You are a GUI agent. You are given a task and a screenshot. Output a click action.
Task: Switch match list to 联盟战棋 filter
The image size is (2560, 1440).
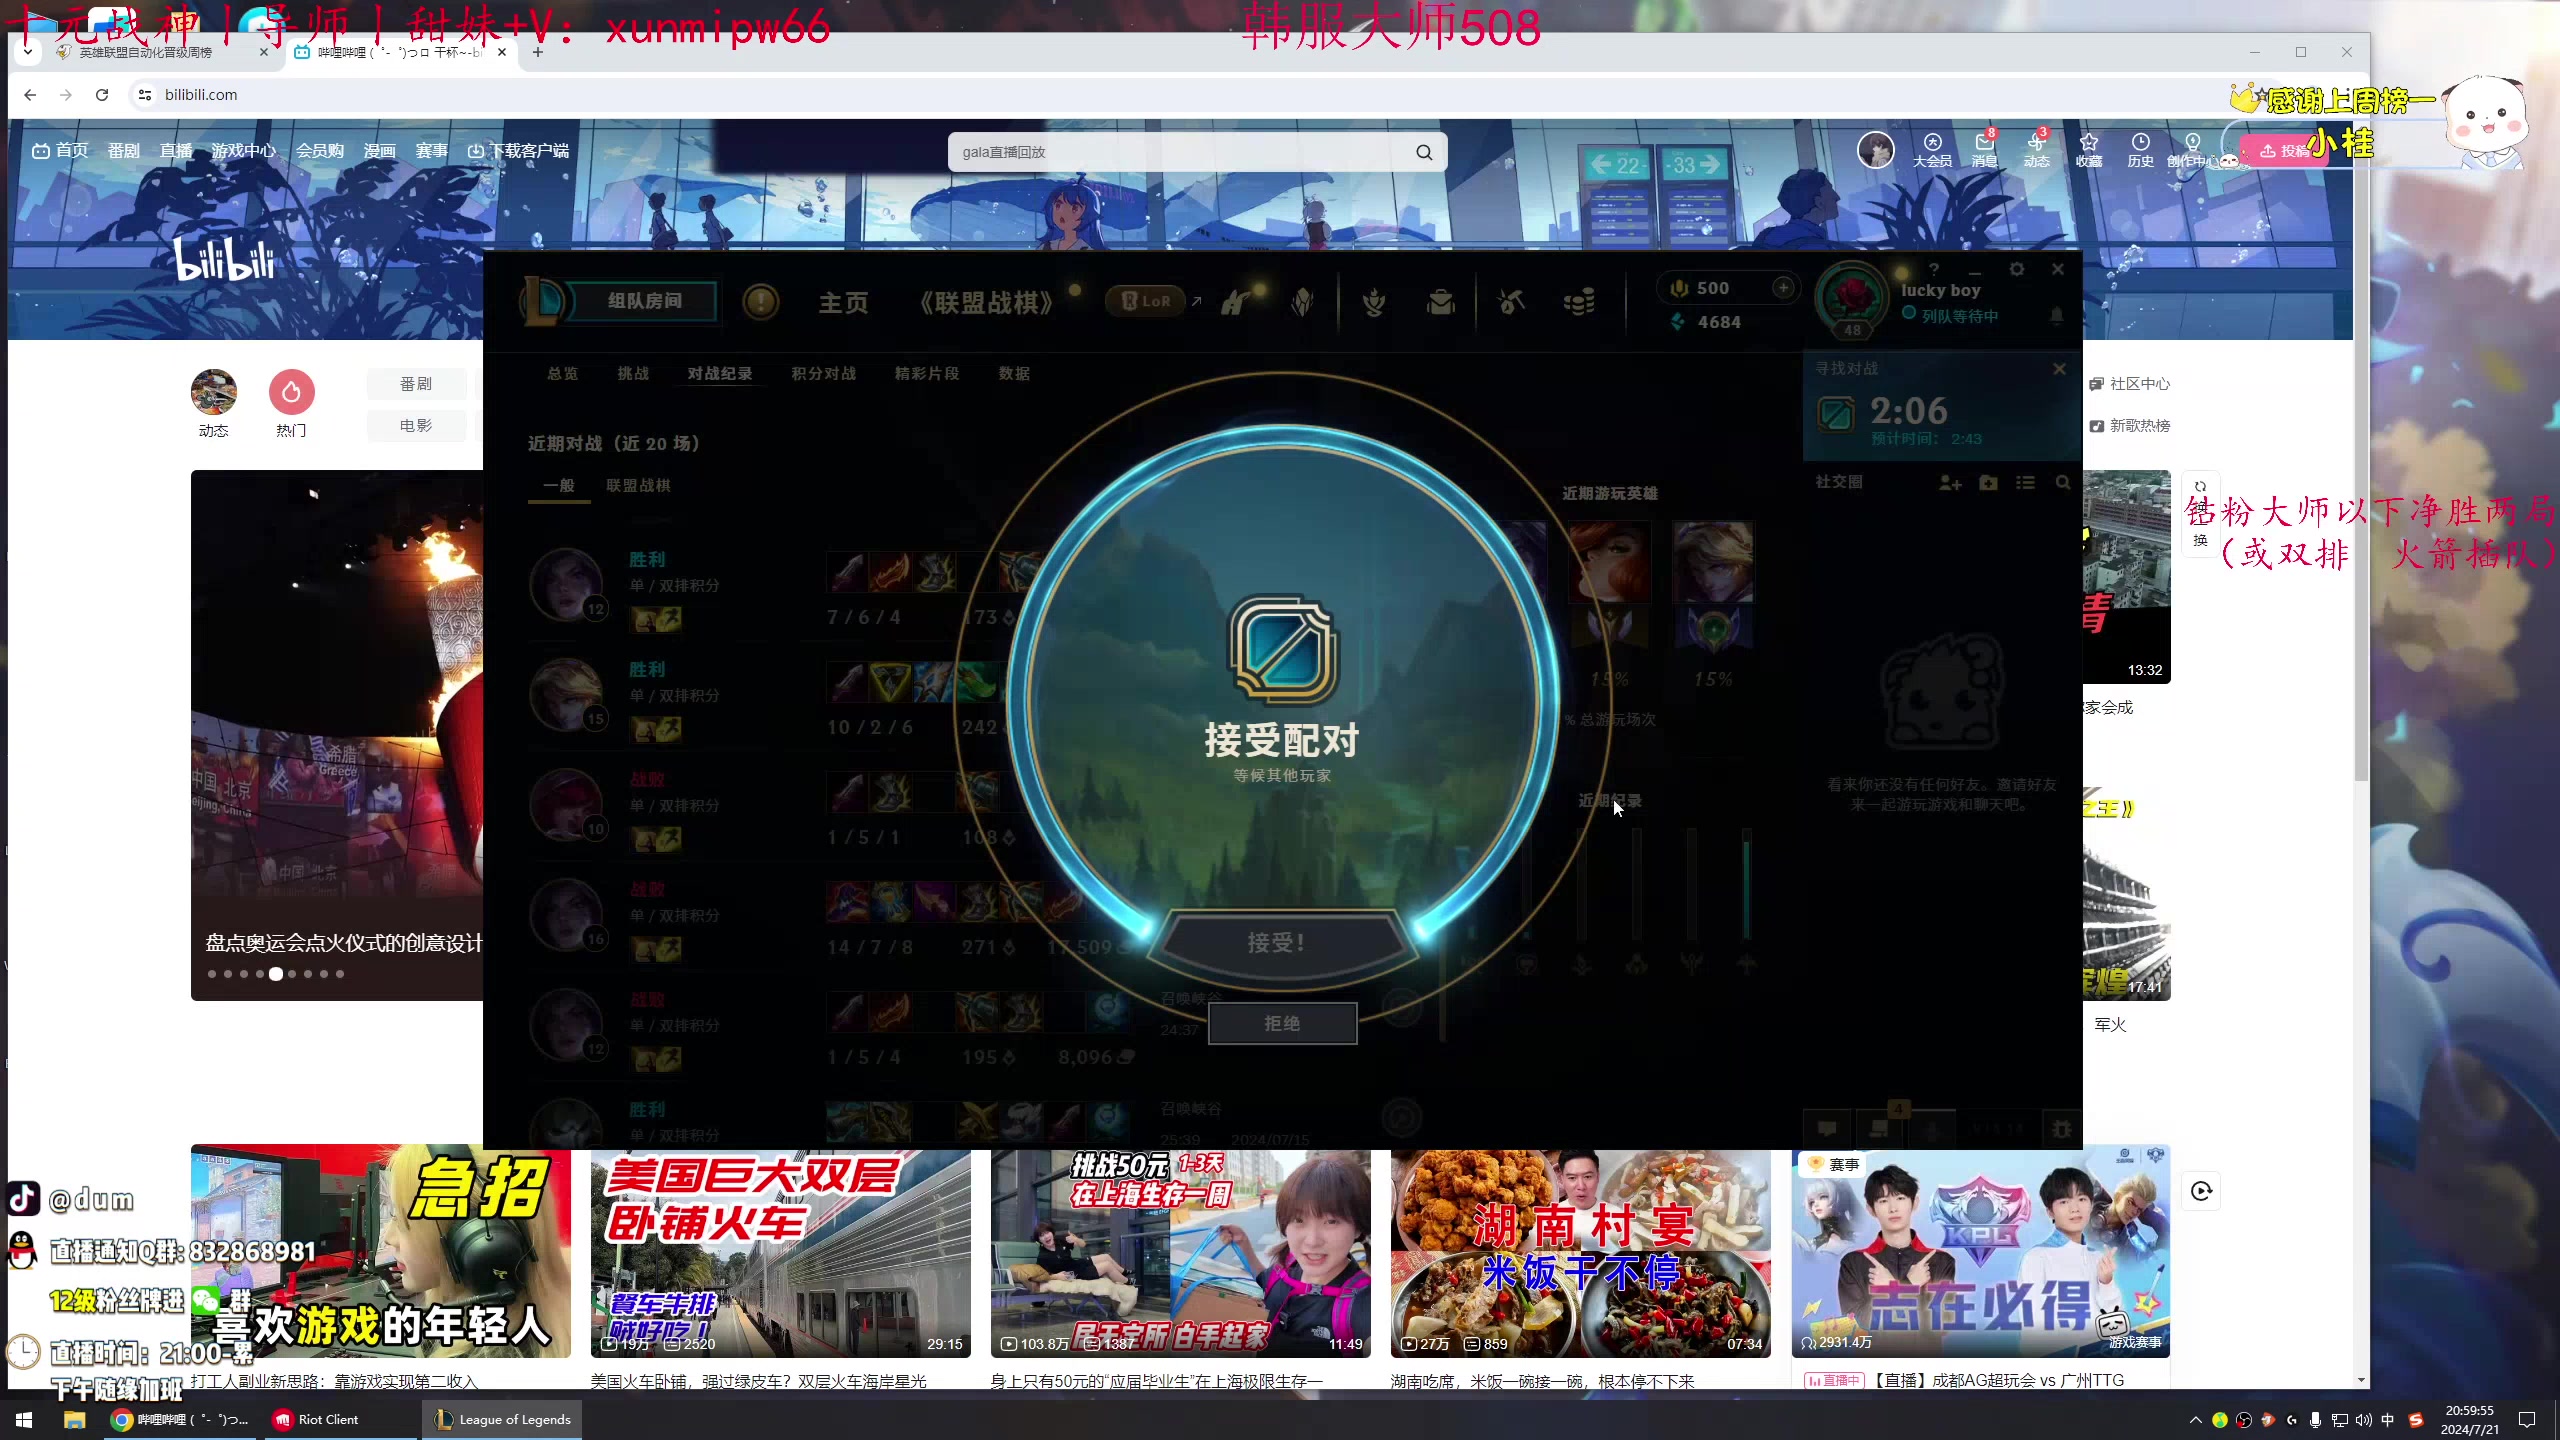point(638,485)
